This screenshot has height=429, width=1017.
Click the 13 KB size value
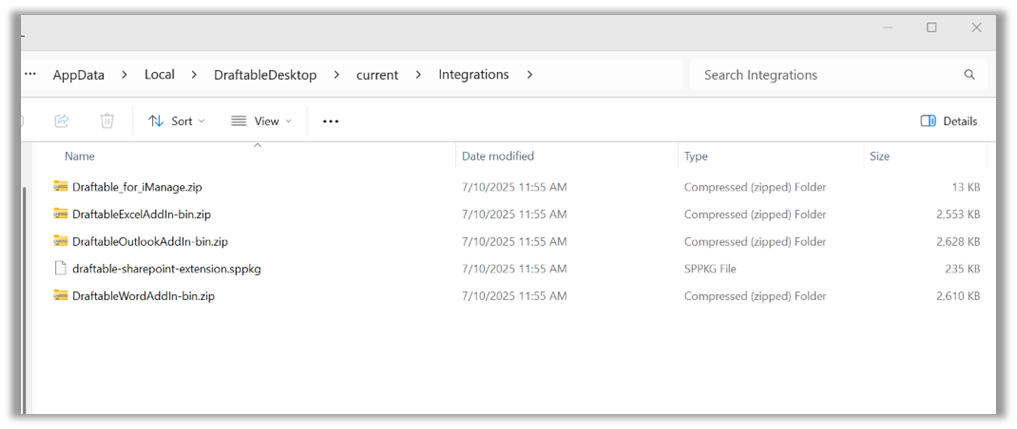pyautogui.click(x=966, y=188)
